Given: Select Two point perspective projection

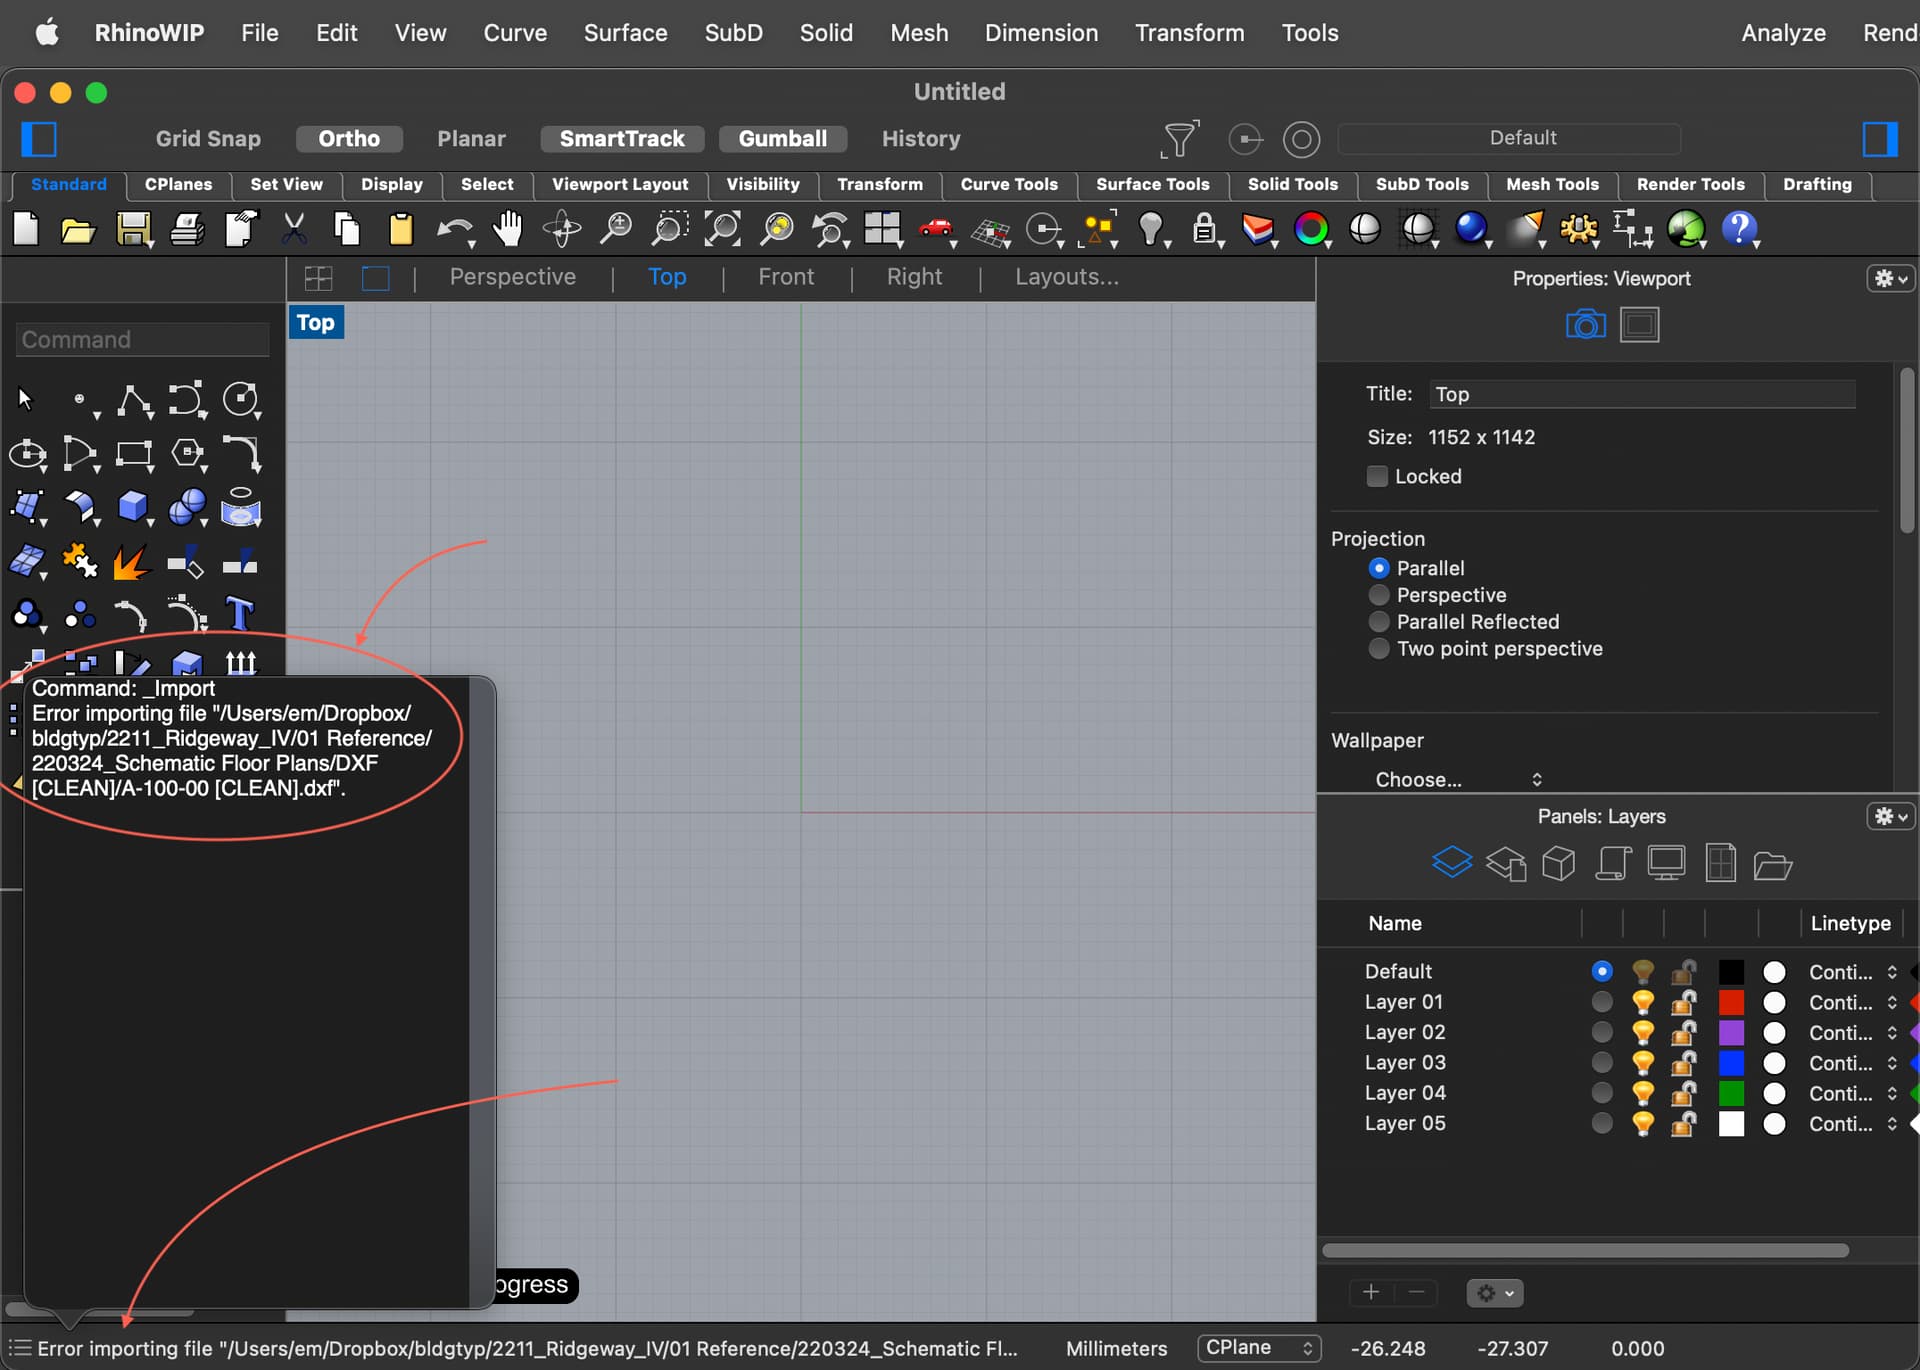Looking at the screenshot, I should (x=1379, y=649).
